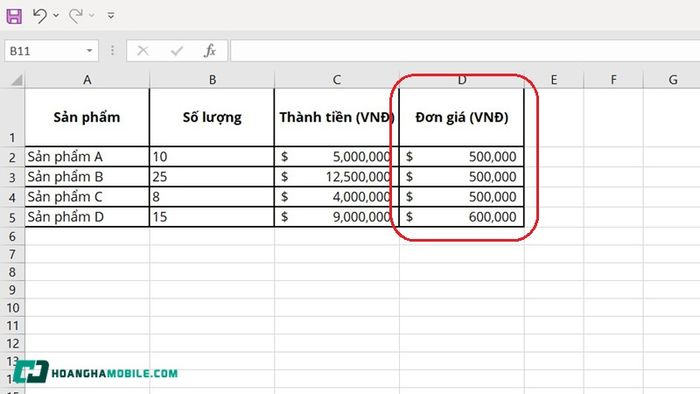Click cell 'Sản phẩm C'

click(87, 197)
